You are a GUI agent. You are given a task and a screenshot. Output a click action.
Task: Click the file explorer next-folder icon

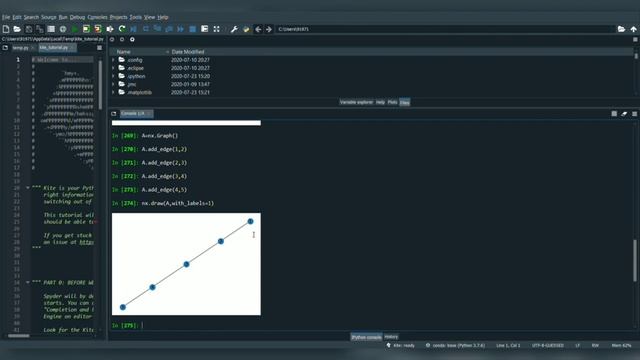pyautogui.click(x=122, y=40)
